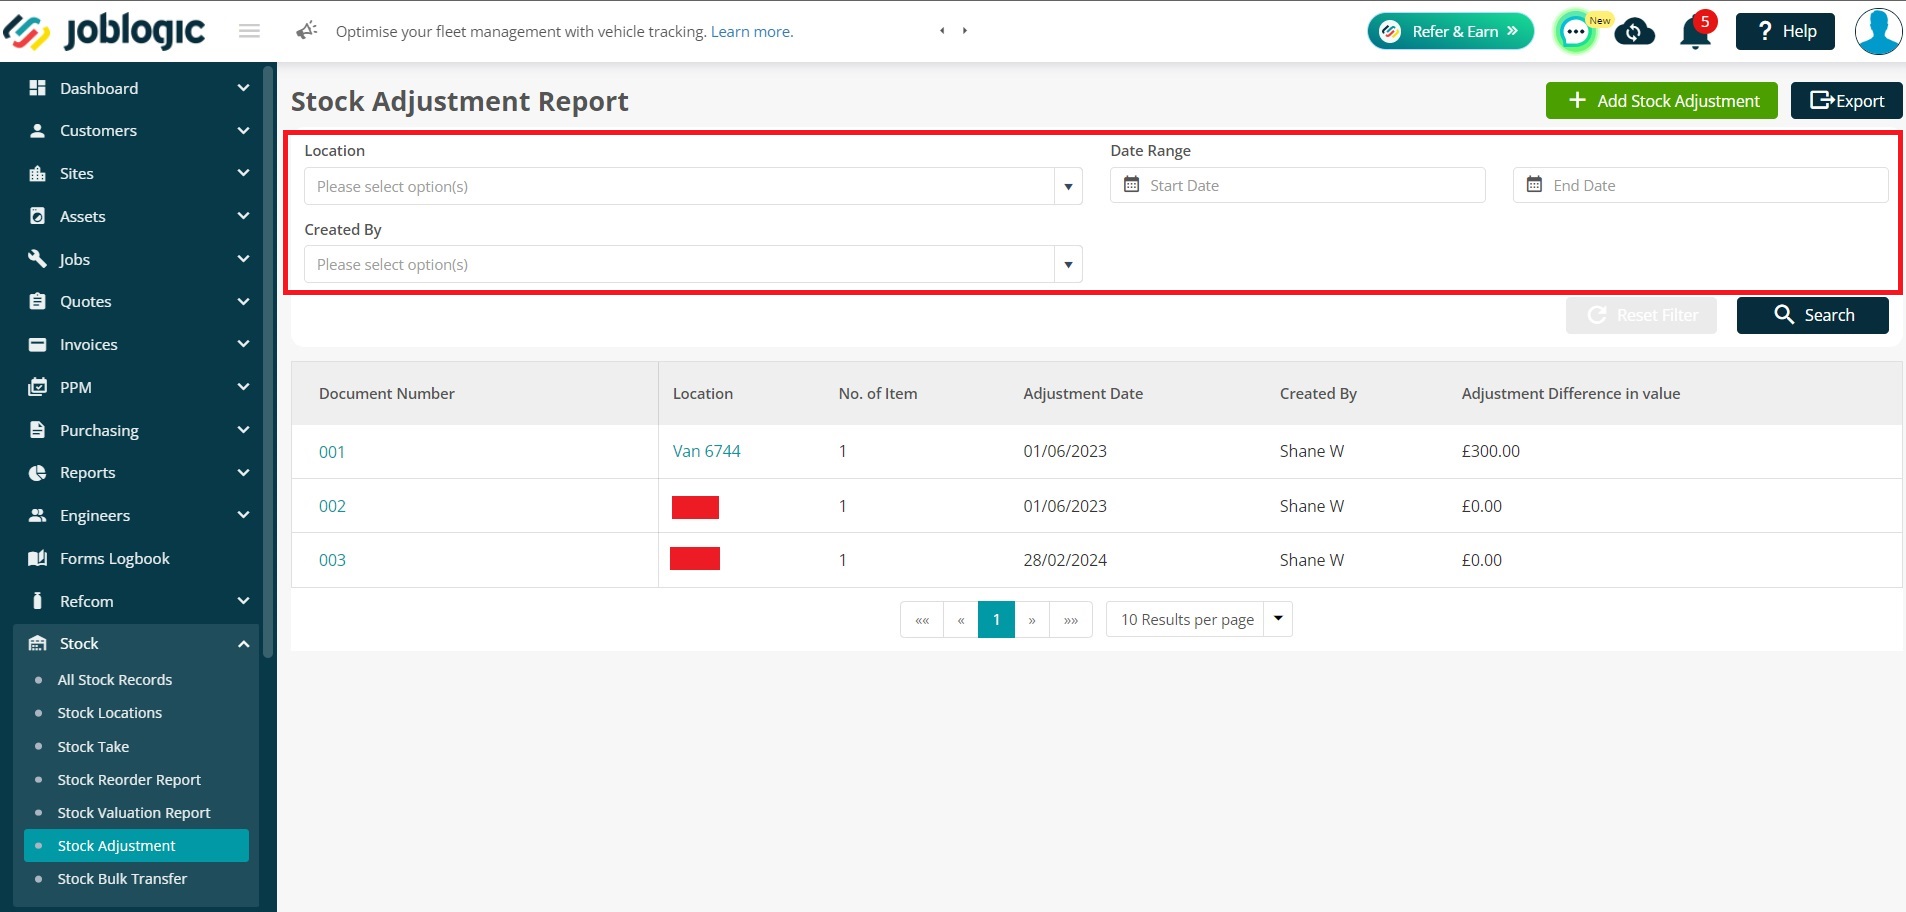Screen dimensions: 1906x912
Task: Click the announcement megaphone icon
Action: coord(306,31)
